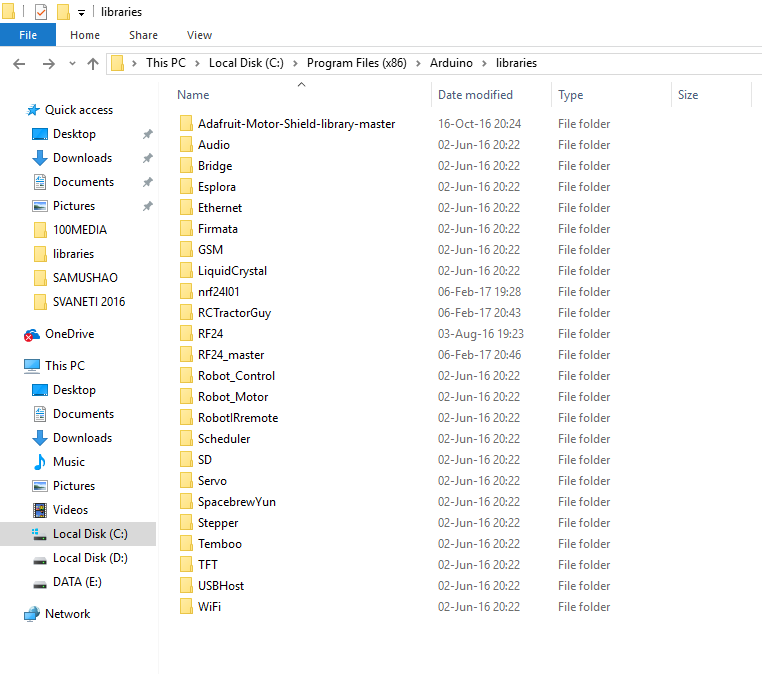Open Music under This PC
Viewport: 762px width, 674px height.
point(69,462)
